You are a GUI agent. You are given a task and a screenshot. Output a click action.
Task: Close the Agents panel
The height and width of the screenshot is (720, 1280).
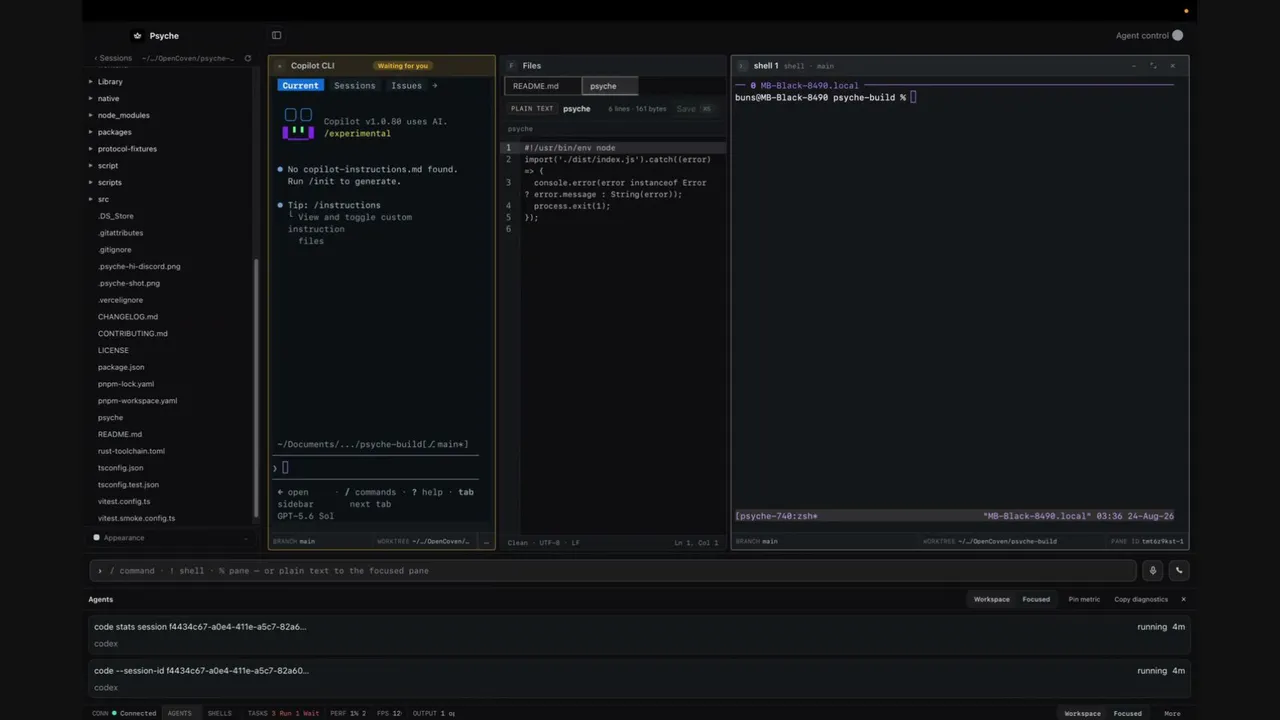point(1183,599)
